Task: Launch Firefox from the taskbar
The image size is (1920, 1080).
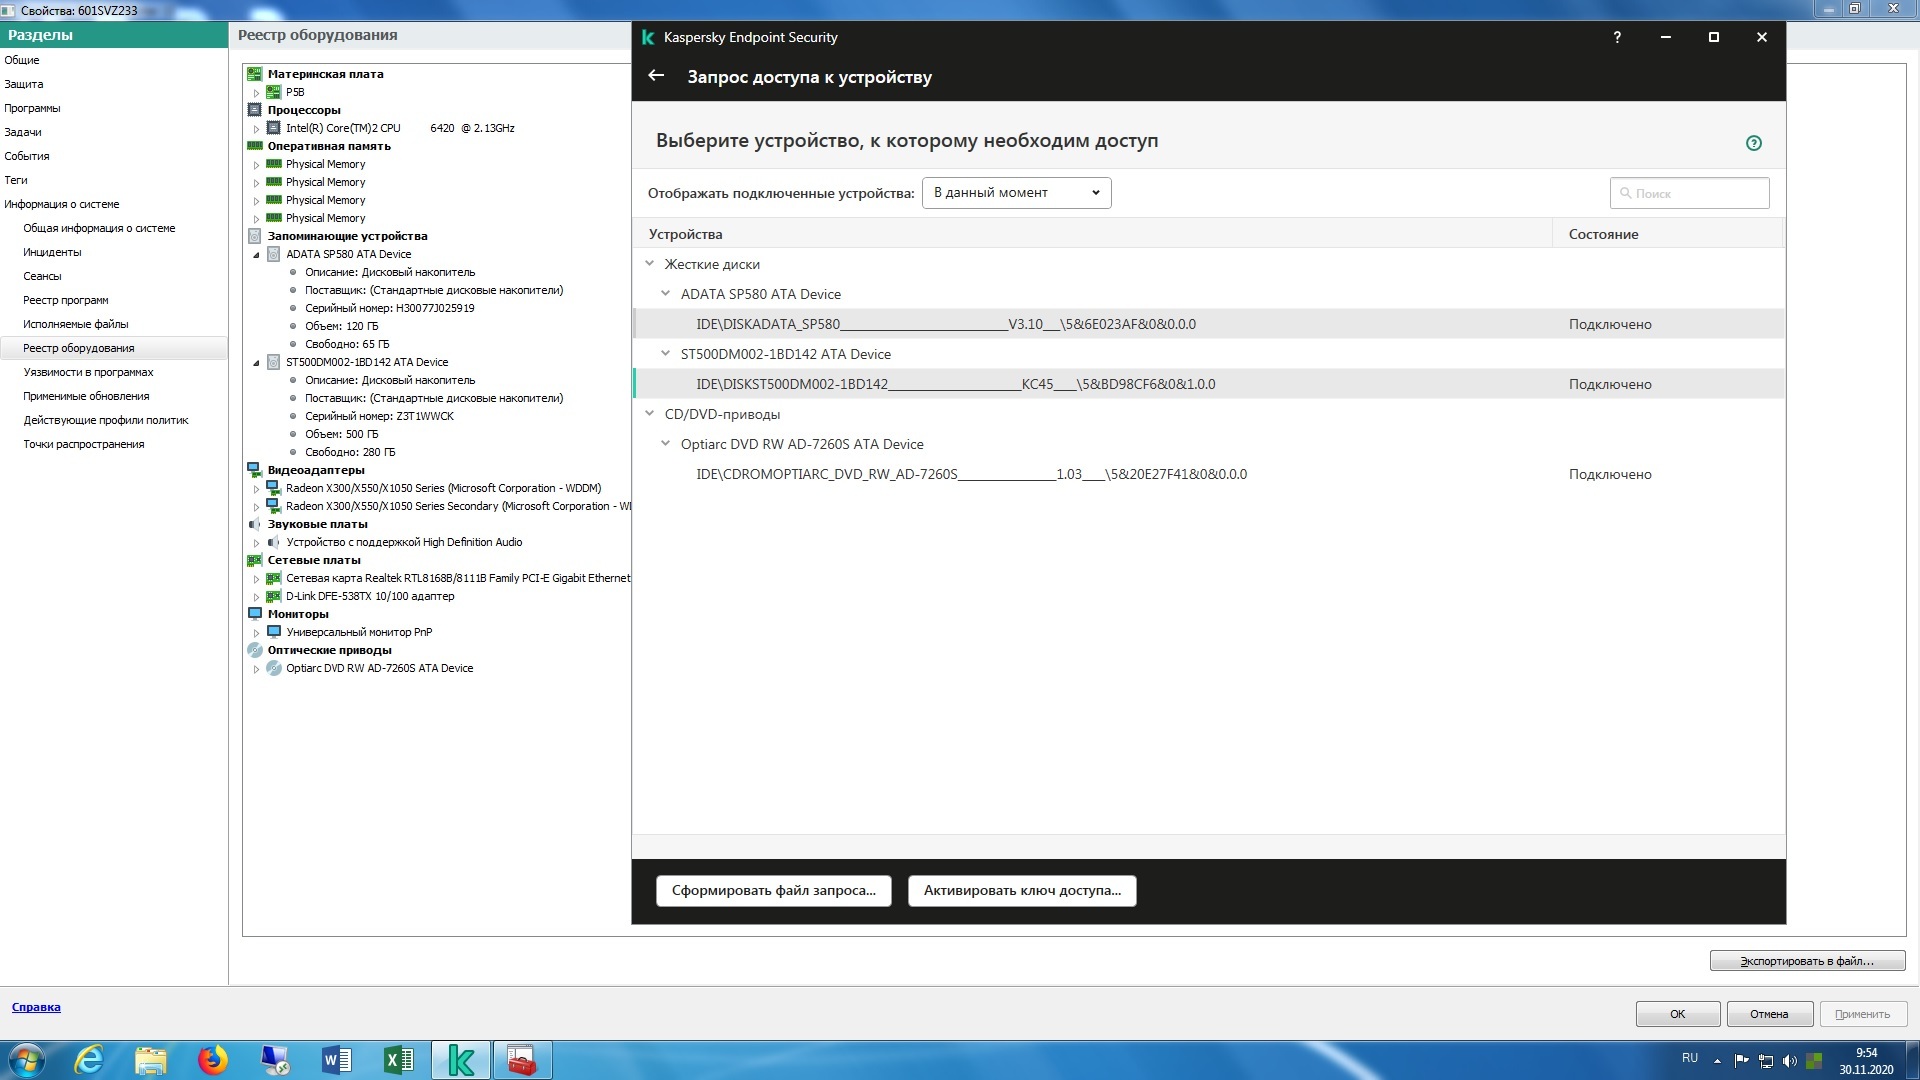Action: (x=212, y=1060)
